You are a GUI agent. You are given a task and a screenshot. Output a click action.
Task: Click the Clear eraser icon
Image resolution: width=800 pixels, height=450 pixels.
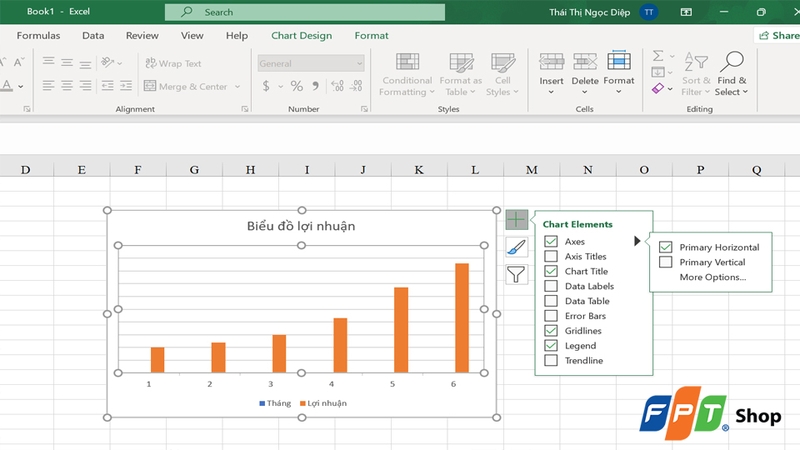click(658, 89)
